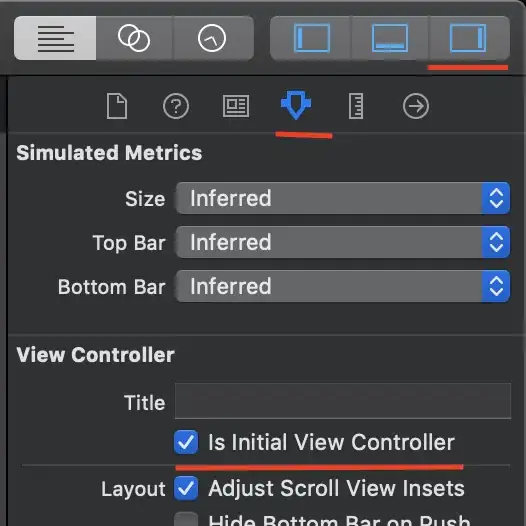This screenshot has width=526, height=526.
Task: Click the View Controller Title field
Action: (x=343, y=401)
